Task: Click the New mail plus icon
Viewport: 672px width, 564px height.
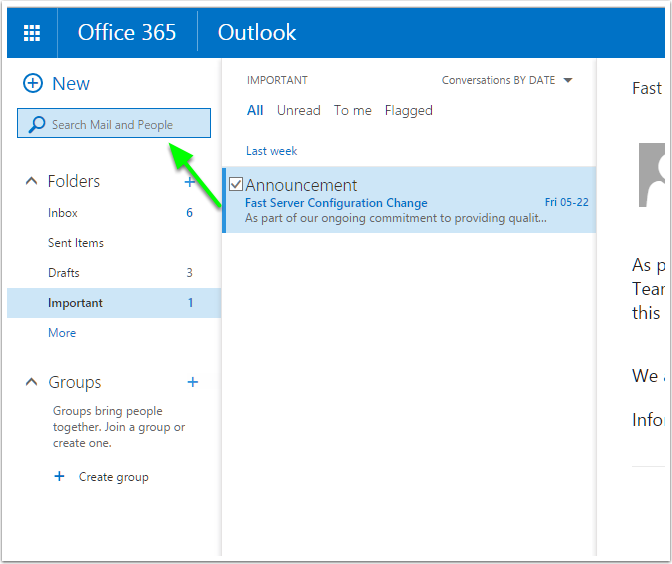Action: (x=33, y=84)
